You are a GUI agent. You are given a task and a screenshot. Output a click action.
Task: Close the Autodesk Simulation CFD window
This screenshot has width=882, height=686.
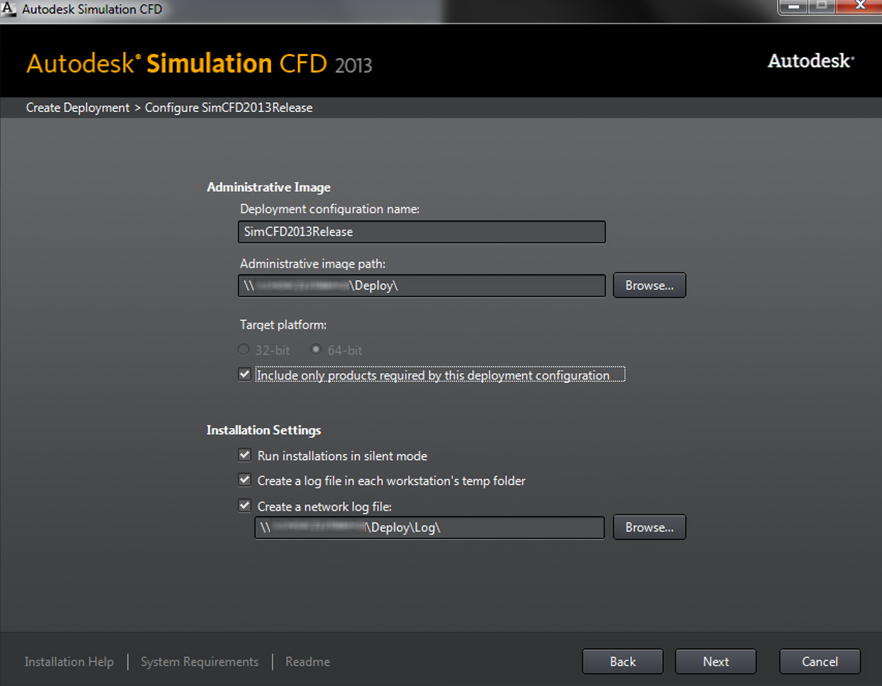856,8
